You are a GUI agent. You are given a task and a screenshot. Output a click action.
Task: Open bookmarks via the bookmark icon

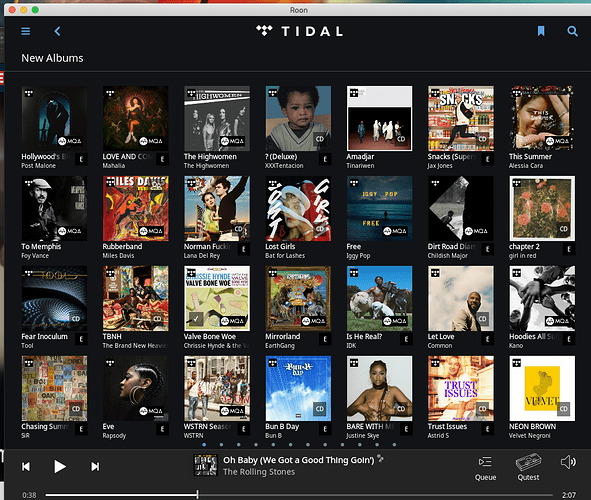541,31
